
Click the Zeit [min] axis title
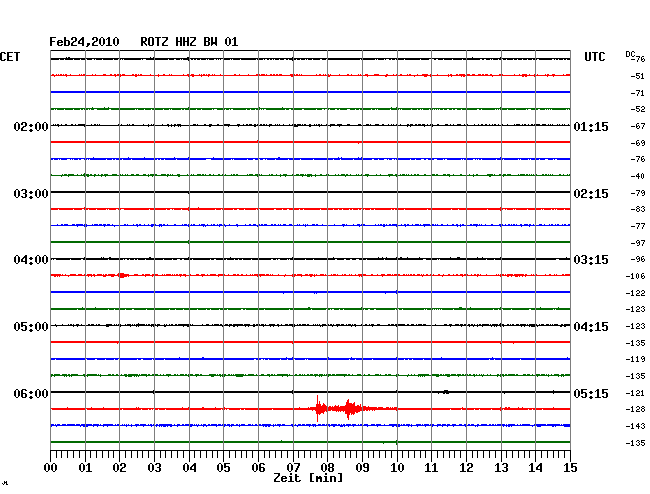308,478
